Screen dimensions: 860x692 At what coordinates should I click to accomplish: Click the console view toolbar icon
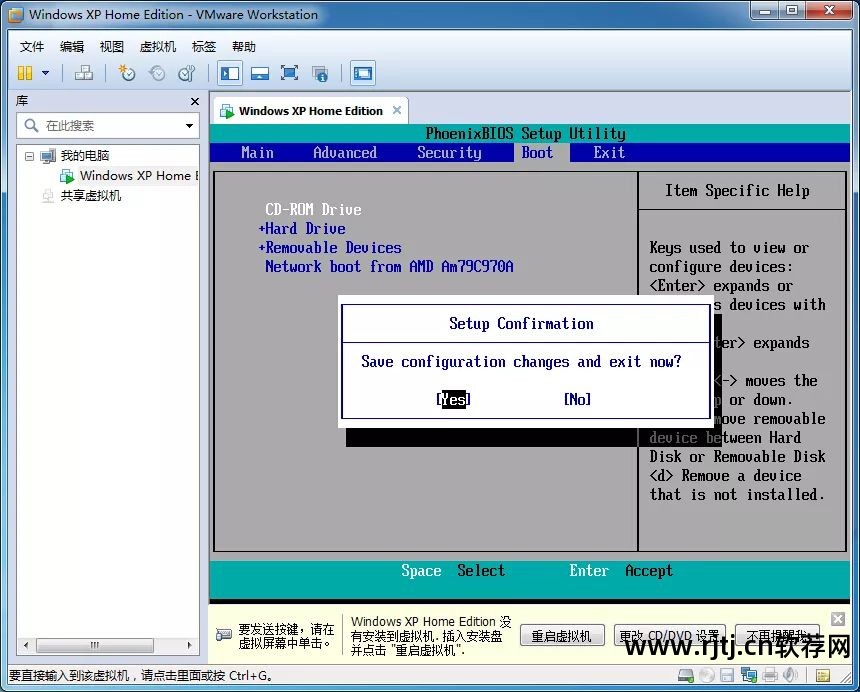(363, 73)
